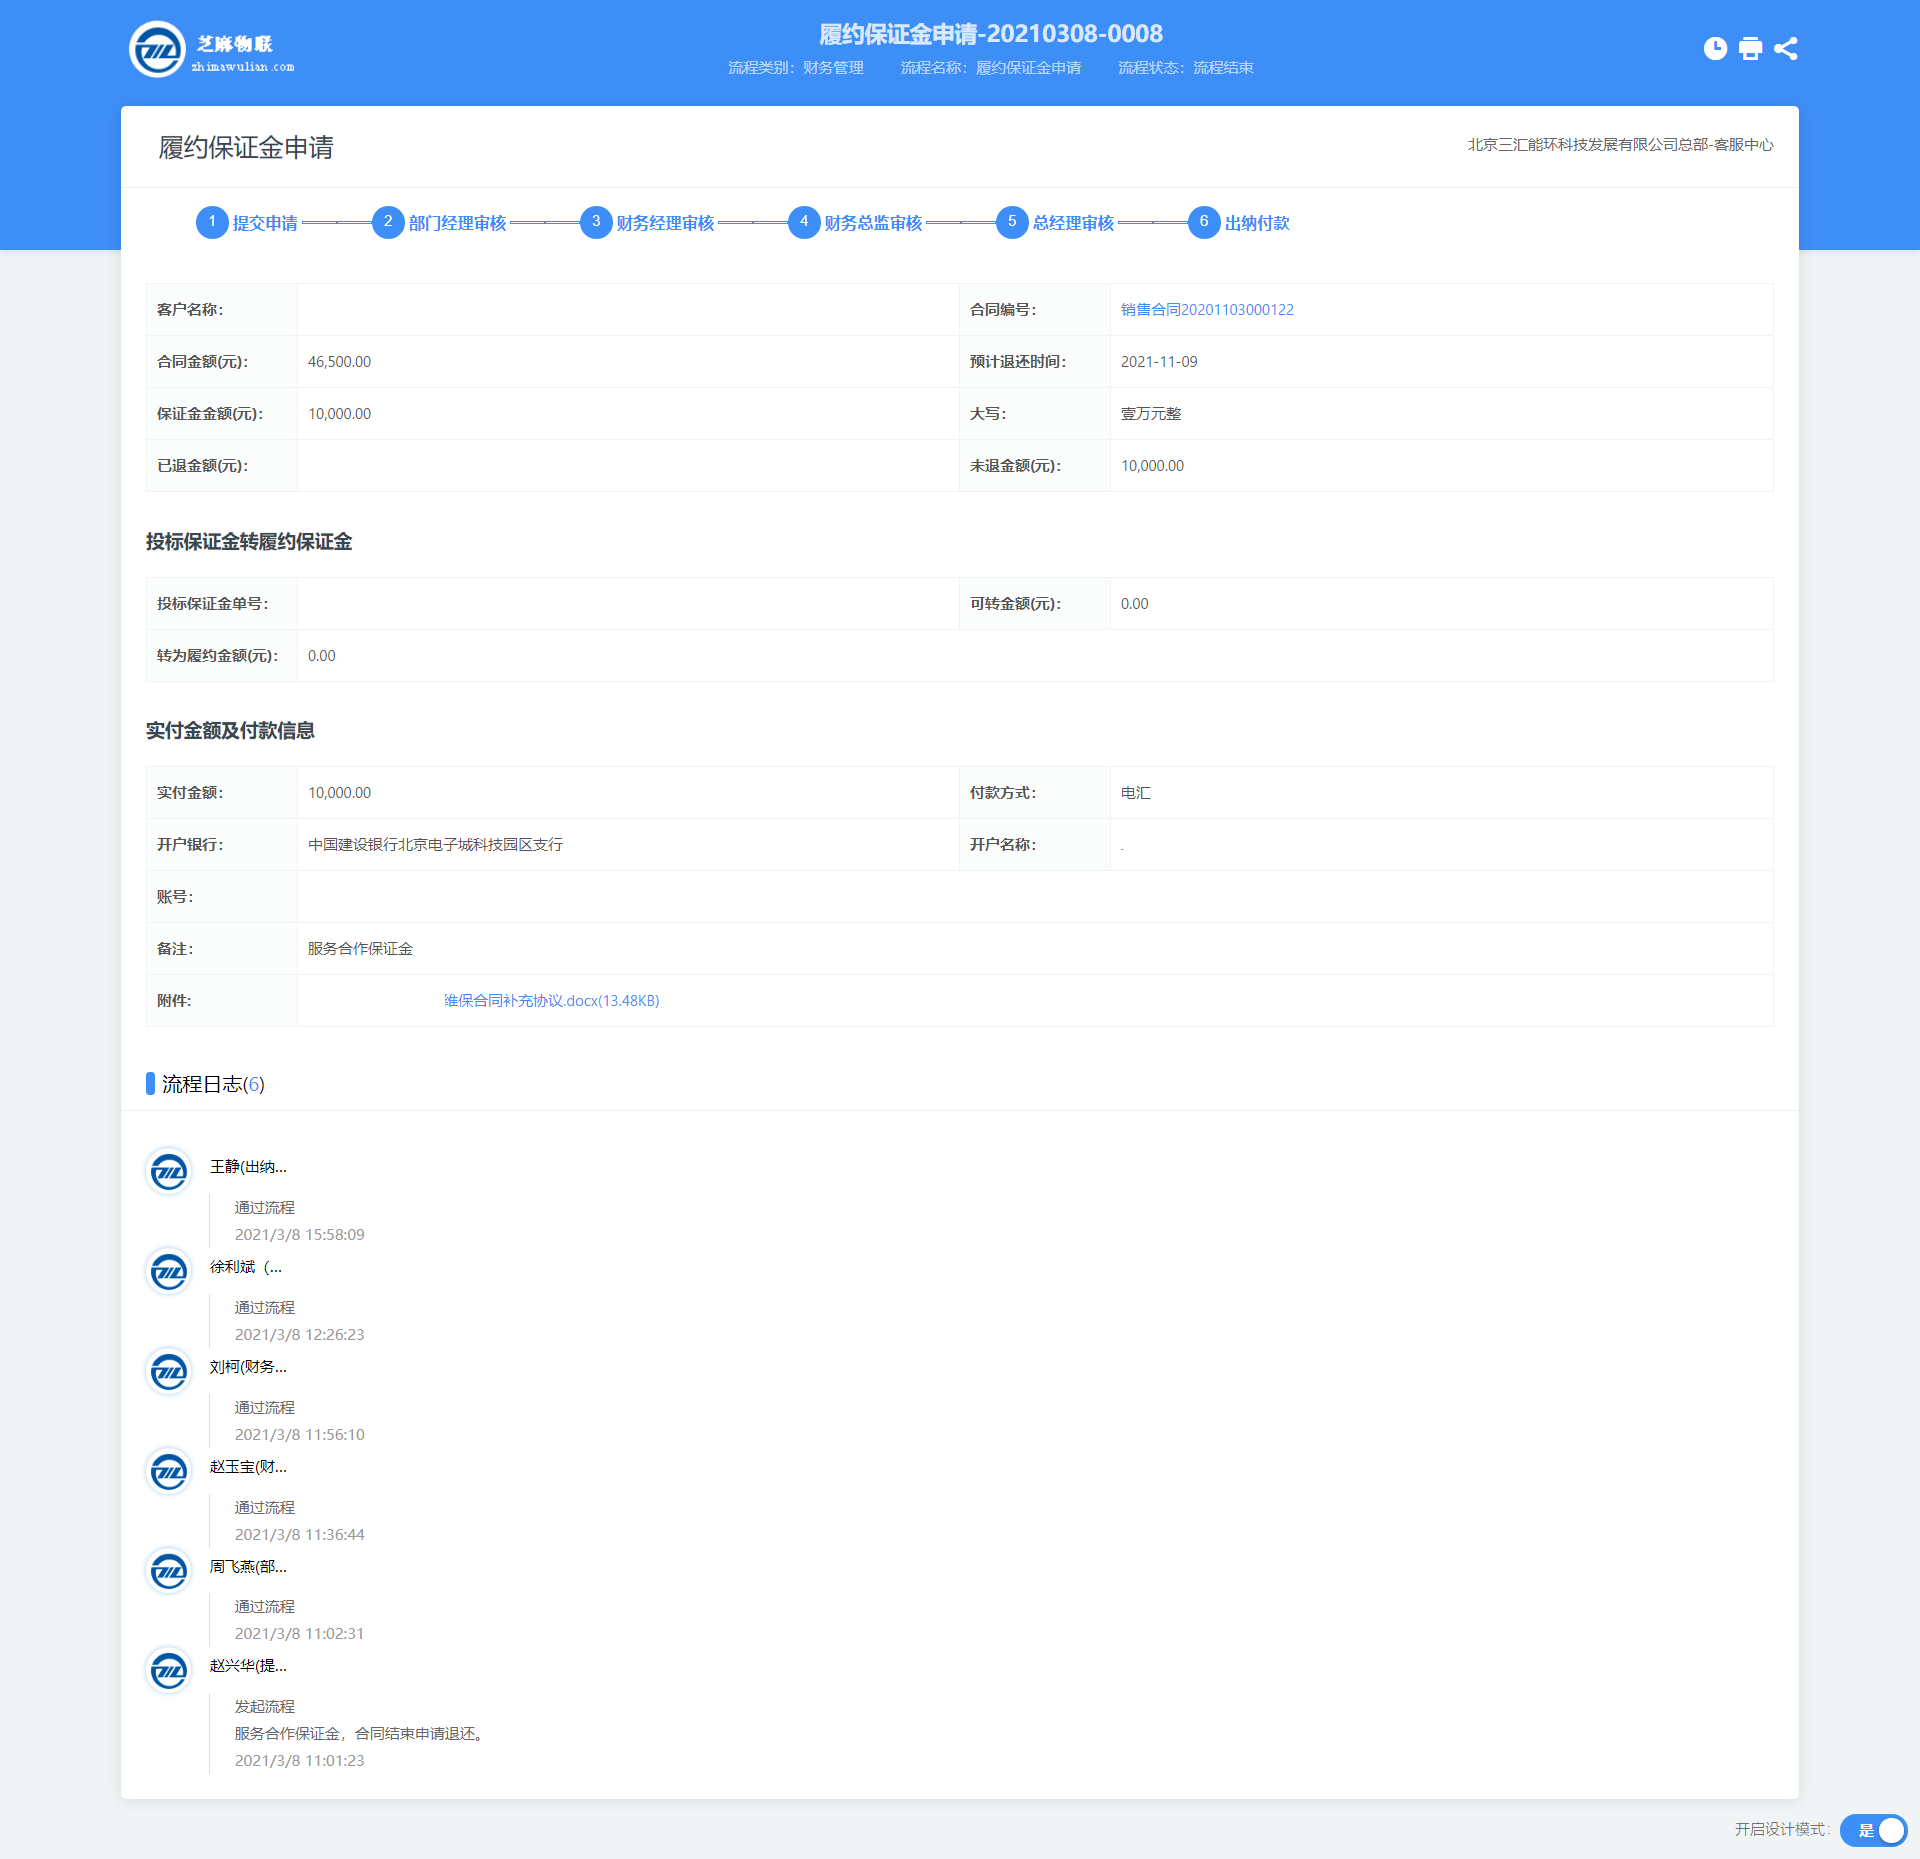
Task: Select the 出纳付款 step label
Action: coord(1257,223)
